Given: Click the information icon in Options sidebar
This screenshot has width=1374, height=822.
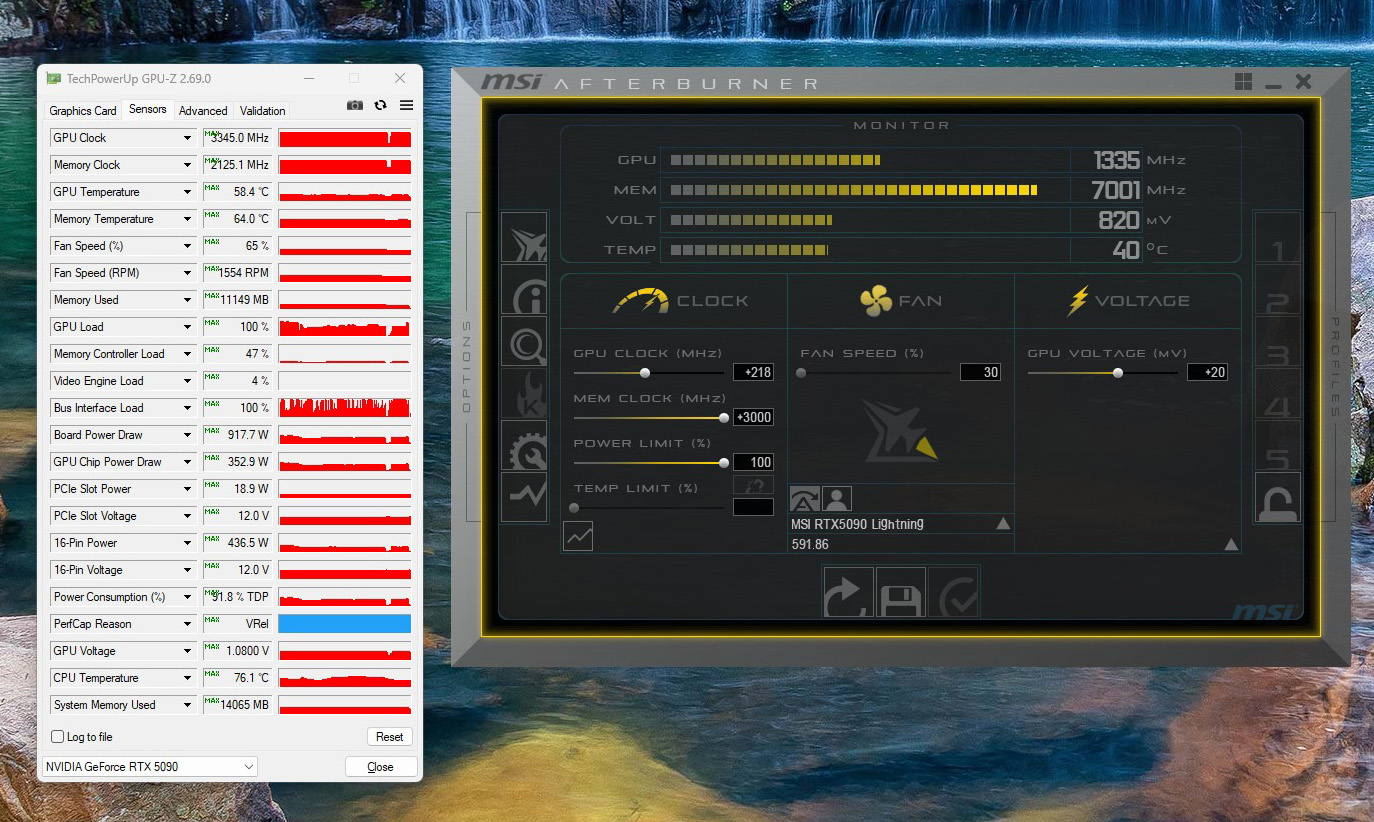Looking at the screenshot, I should (x=524, y=290).
